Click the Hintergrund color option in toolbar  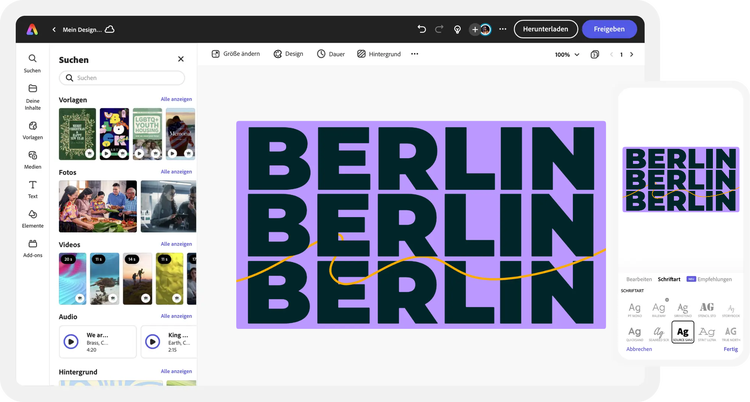point(380,54)
